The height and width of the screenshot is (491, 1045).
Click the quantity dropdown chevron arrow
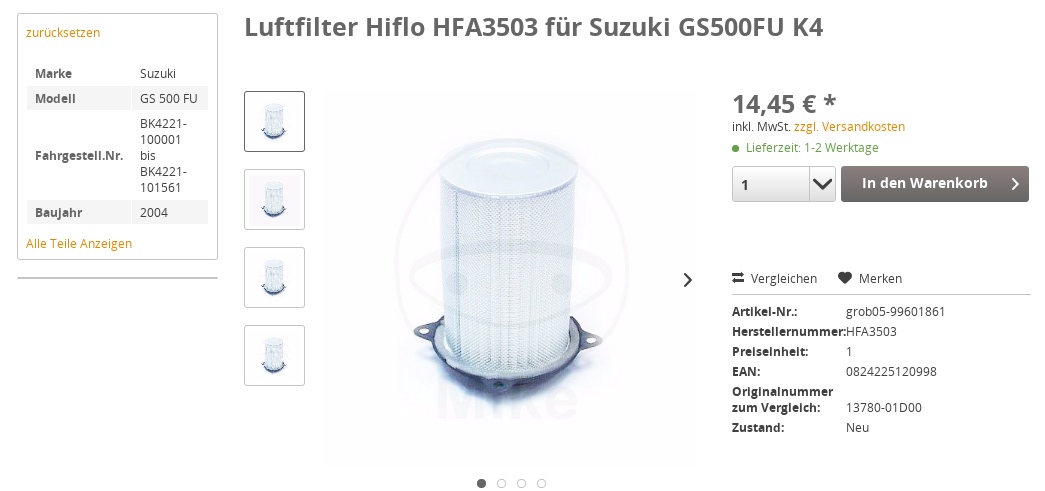pyautogui.click(x=822, y=184)
